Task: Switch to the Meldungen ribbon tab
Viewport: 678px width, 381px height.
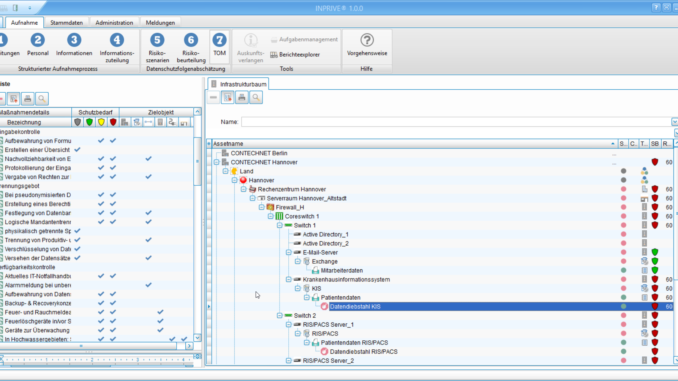Action: tap(160, 22)
